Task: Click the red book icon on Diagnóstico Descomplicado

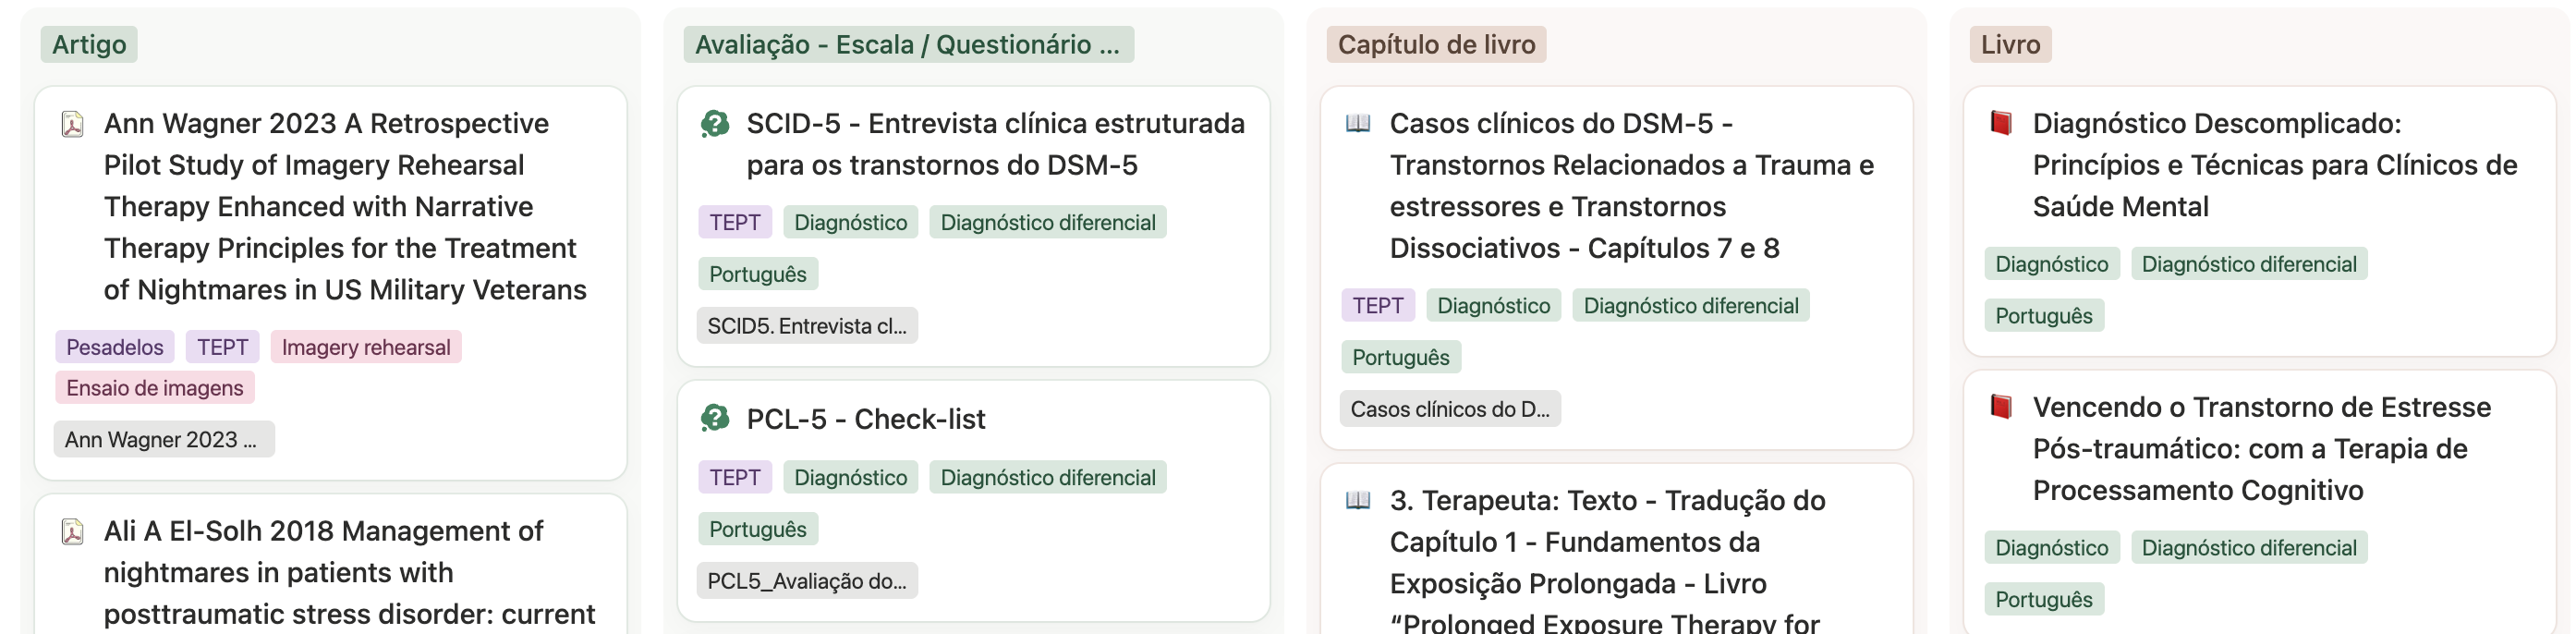Action: [x=2001, y=124]
